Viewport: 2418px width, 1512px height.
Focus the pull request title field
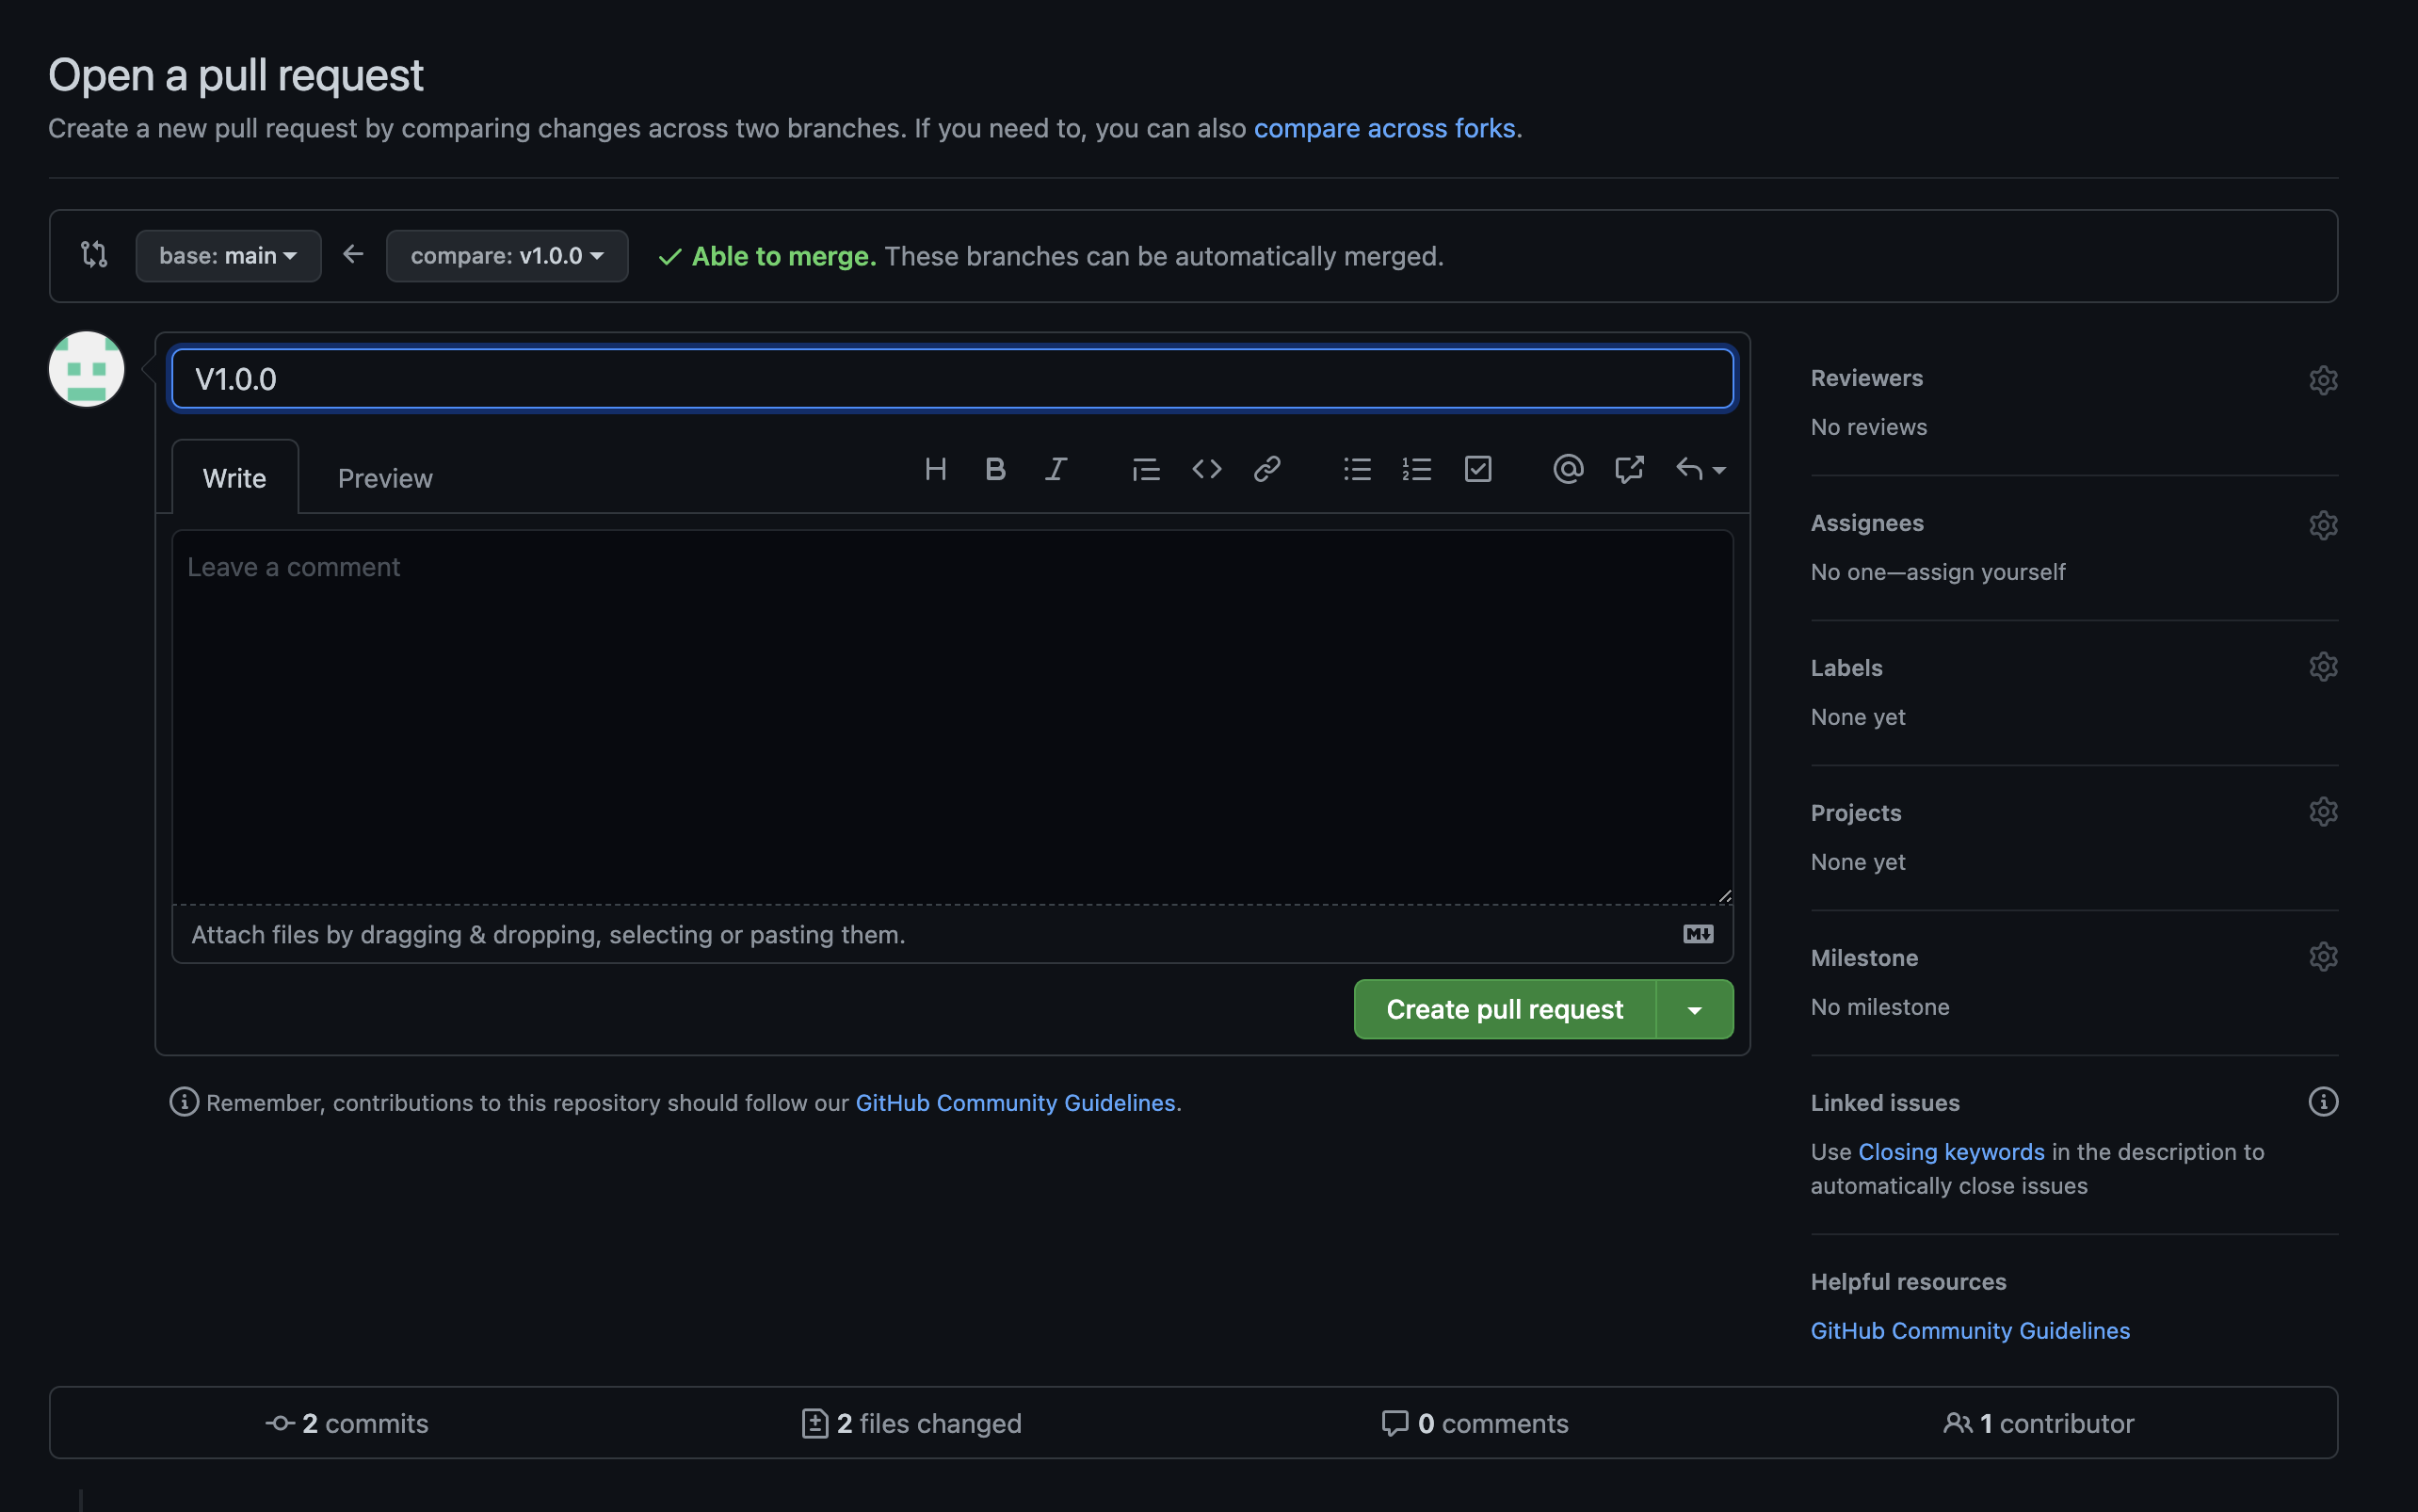(952, 379)
